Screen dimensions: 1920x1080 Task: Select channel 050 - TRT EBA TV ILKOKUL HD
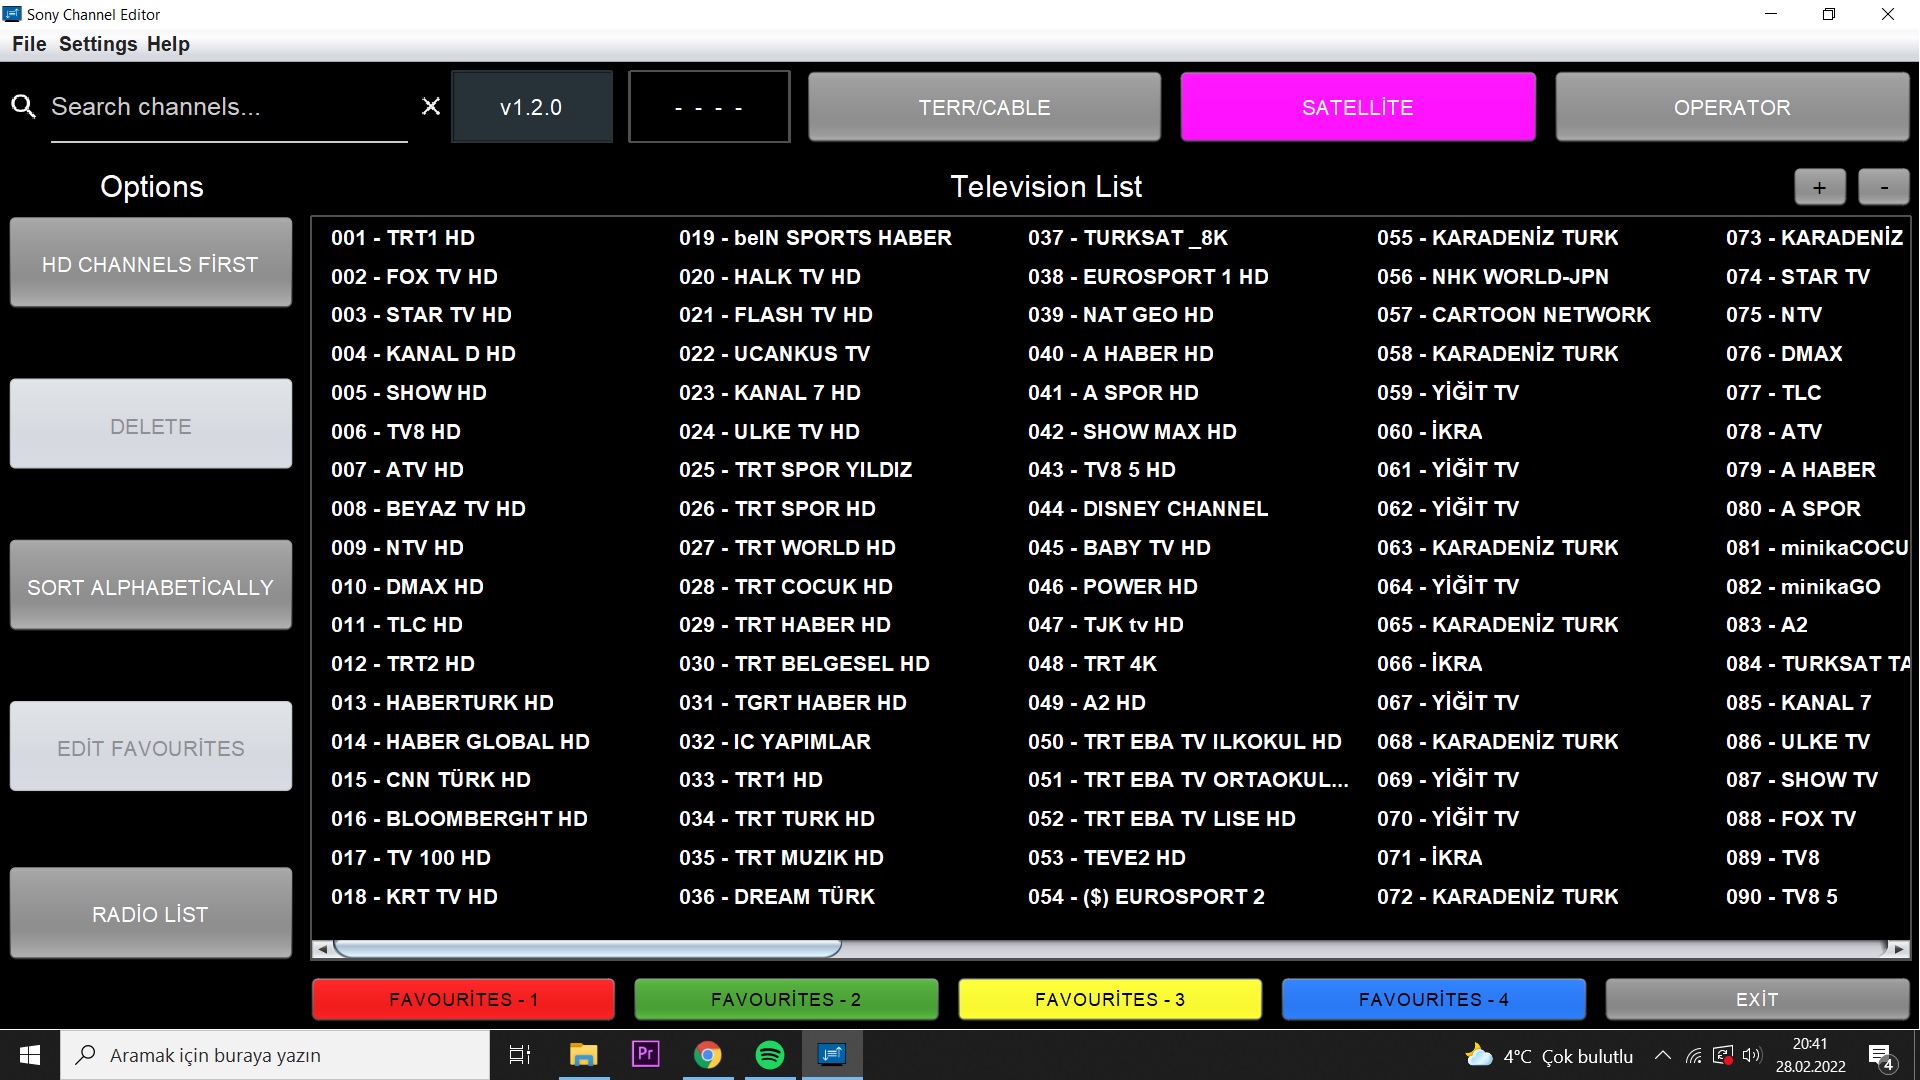pyautogui.click(x=1185, y=742)
